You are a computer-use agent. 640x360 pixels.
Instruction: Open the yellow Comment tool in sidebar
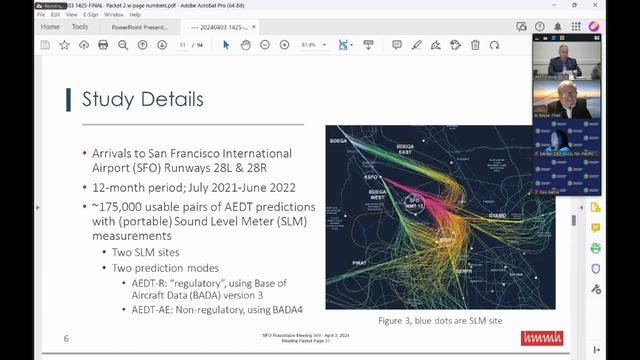click(596, 228)
